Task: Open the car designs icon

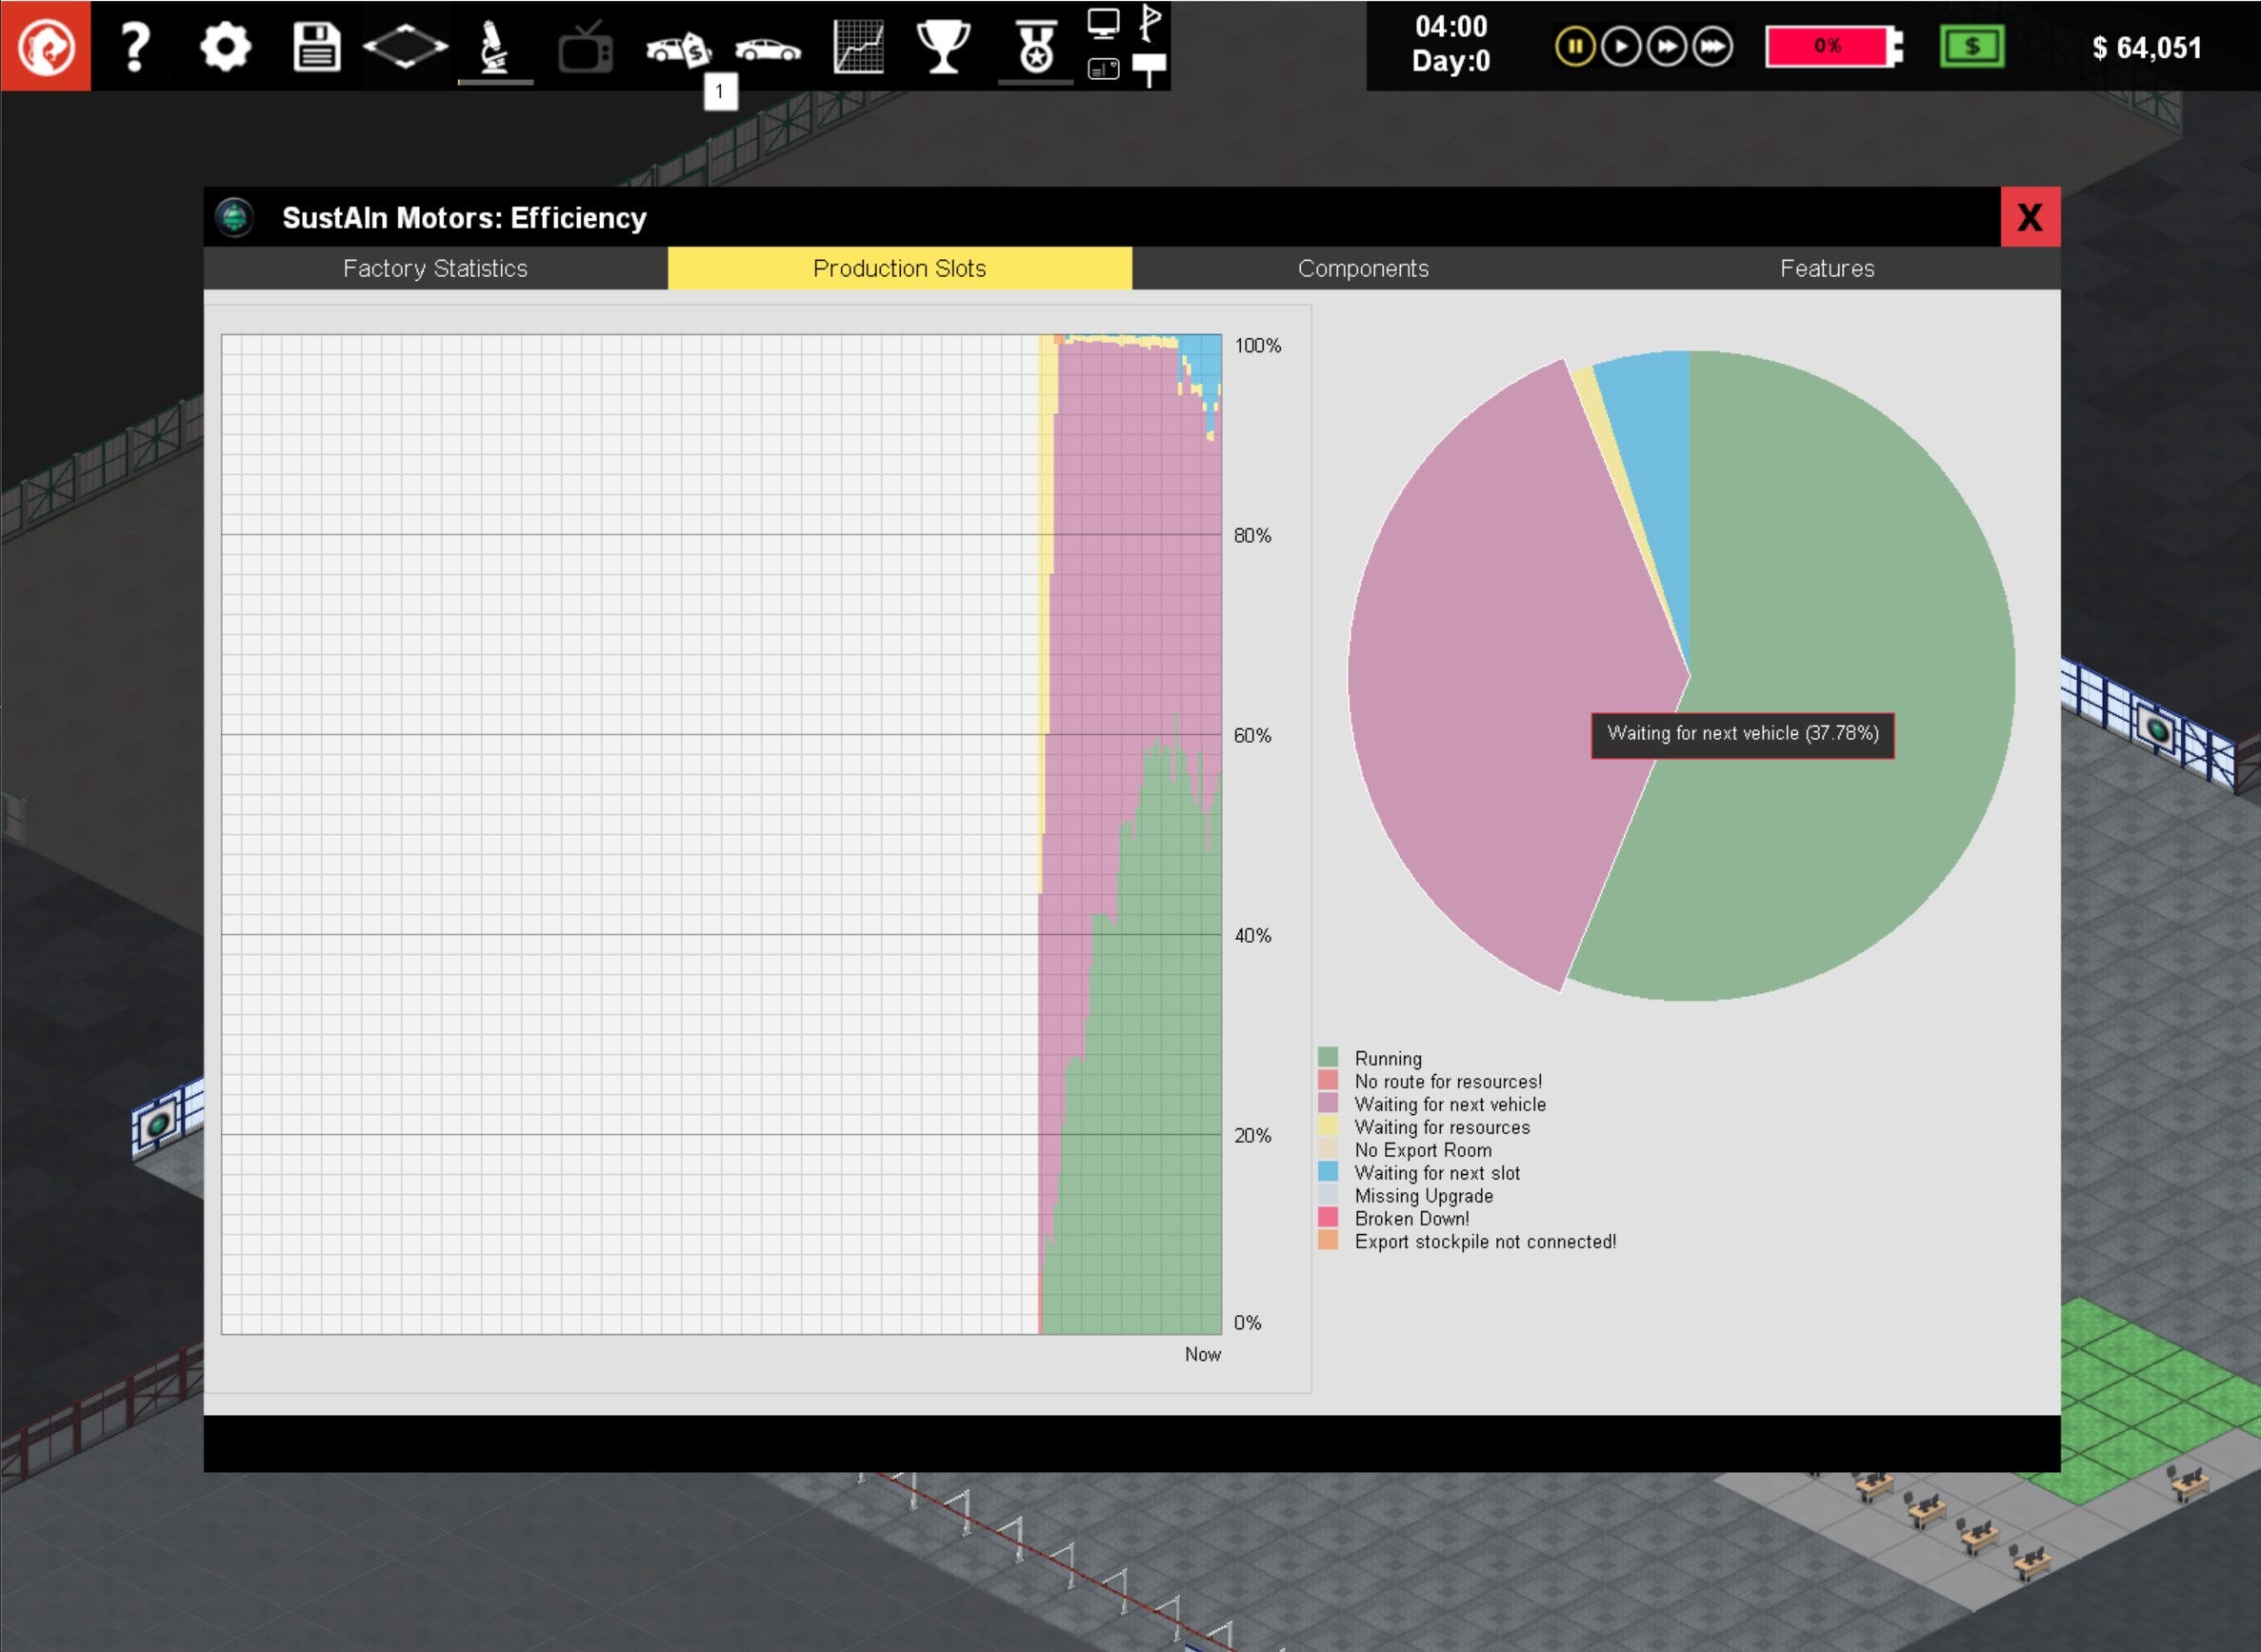Action: pos(768,50)
